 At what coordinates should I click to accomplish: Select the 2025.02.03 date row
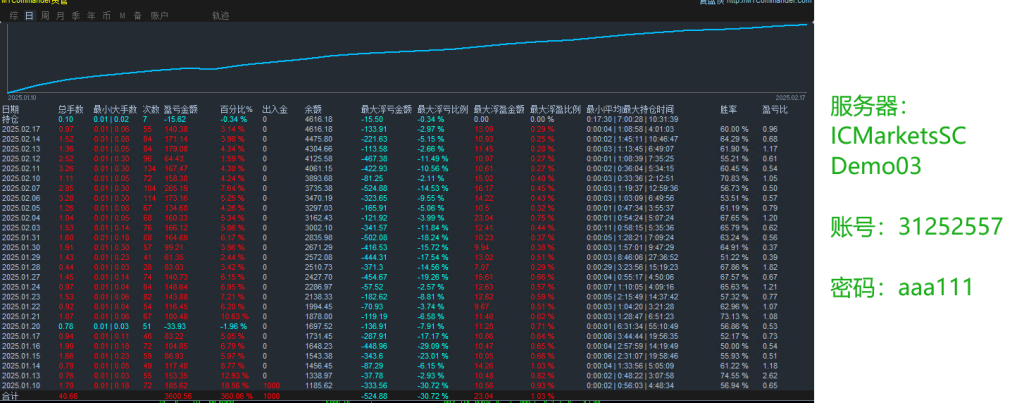coord(407,227)
